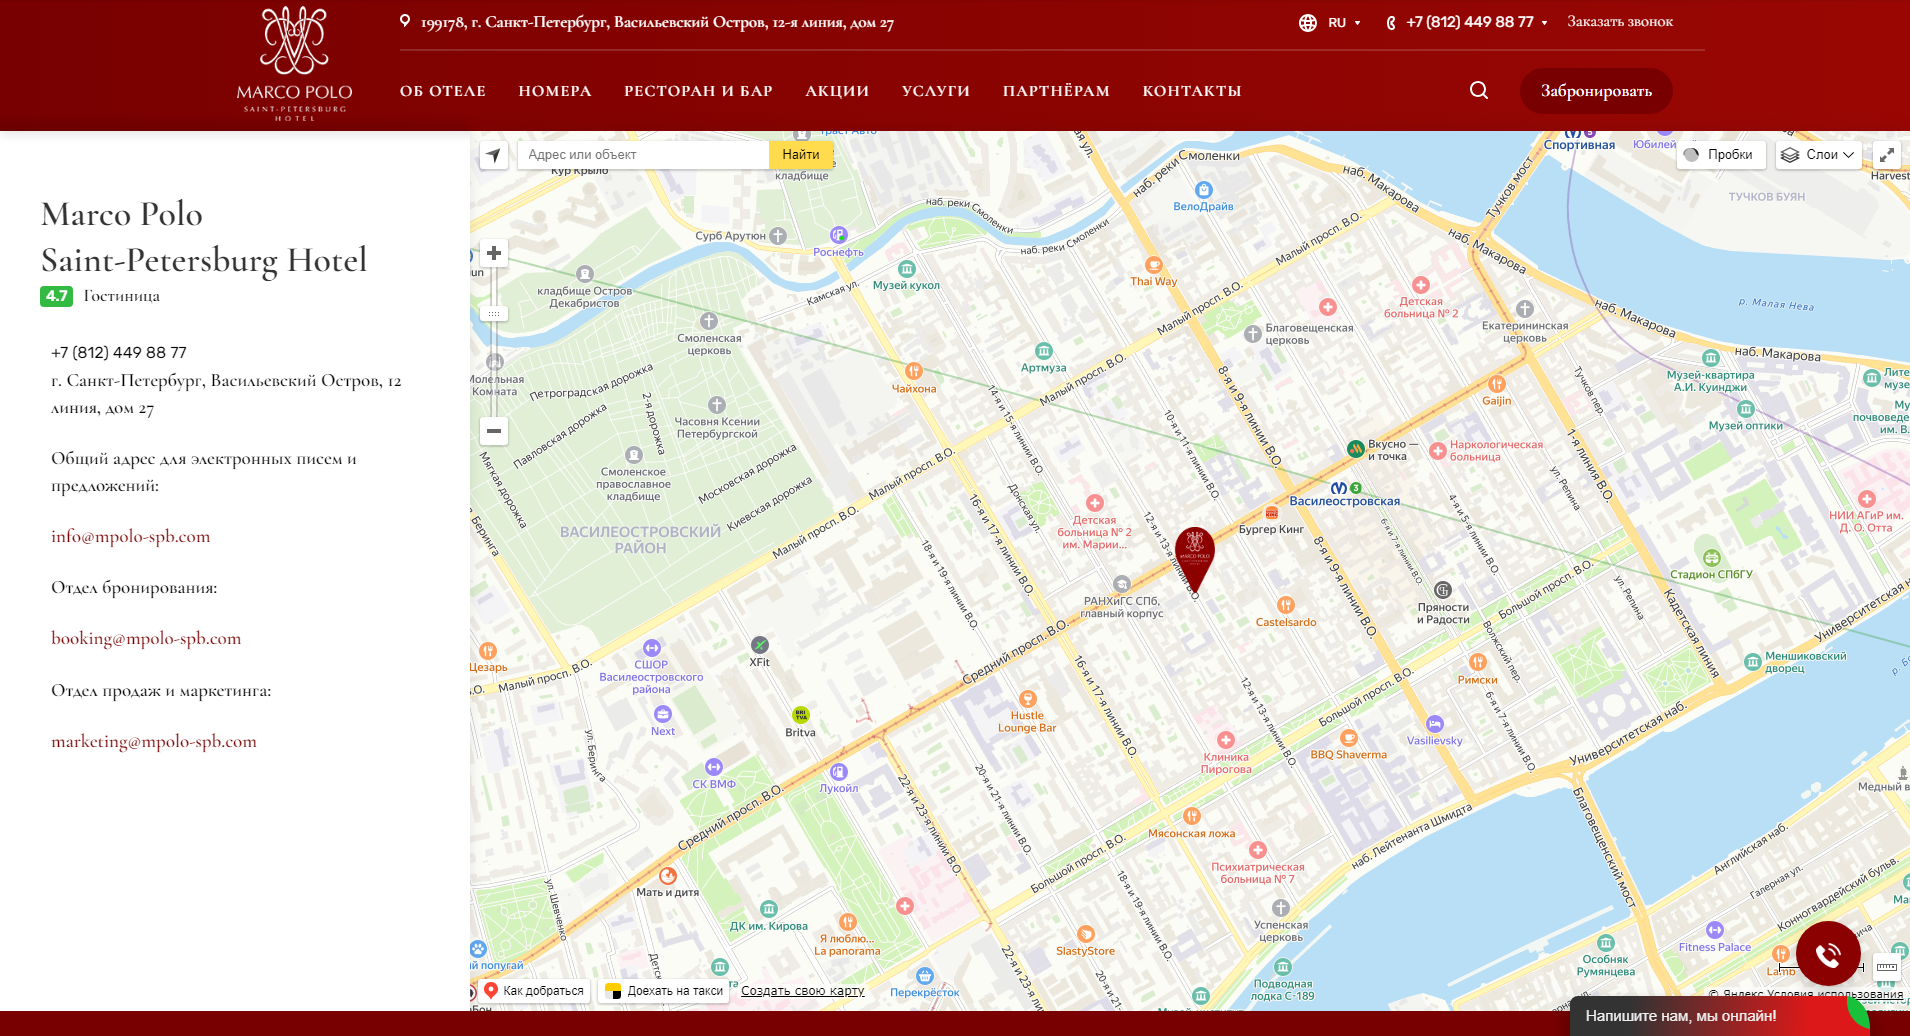Email marketing@mpolo-spb.com link
Screen dimensions: 1910x1036
click(x=154, y=741)
